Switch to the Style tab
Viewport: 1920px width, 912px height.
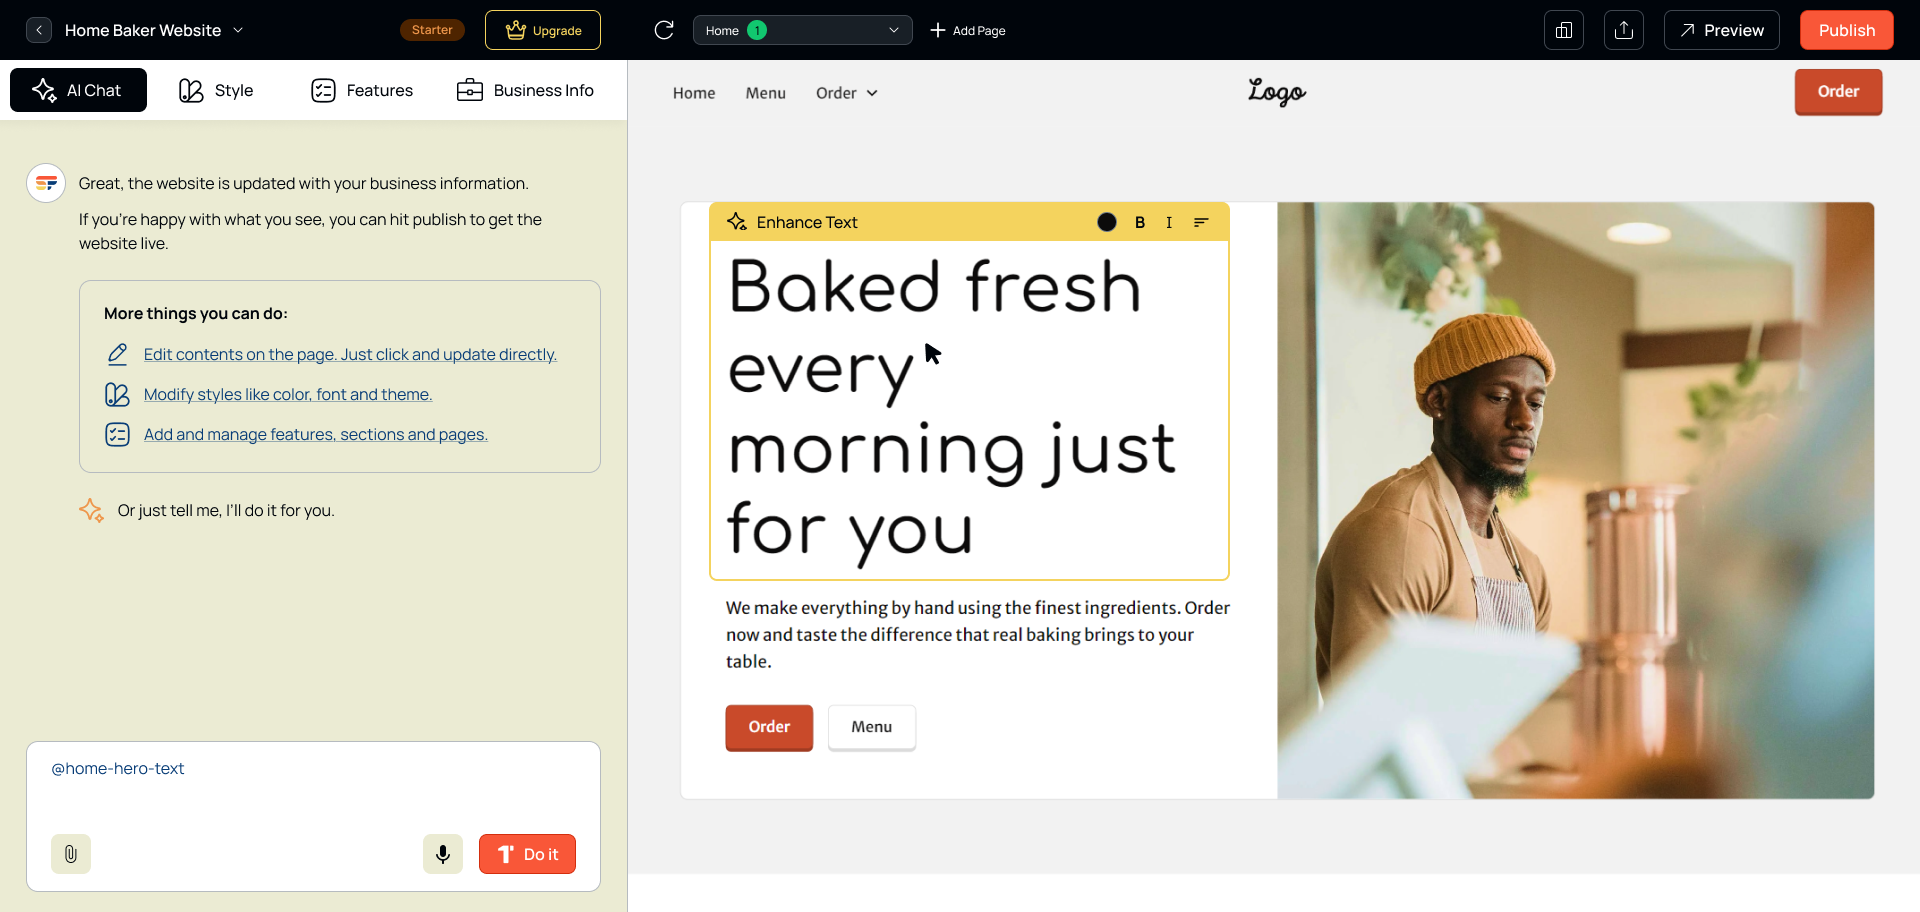click(216, 90)
